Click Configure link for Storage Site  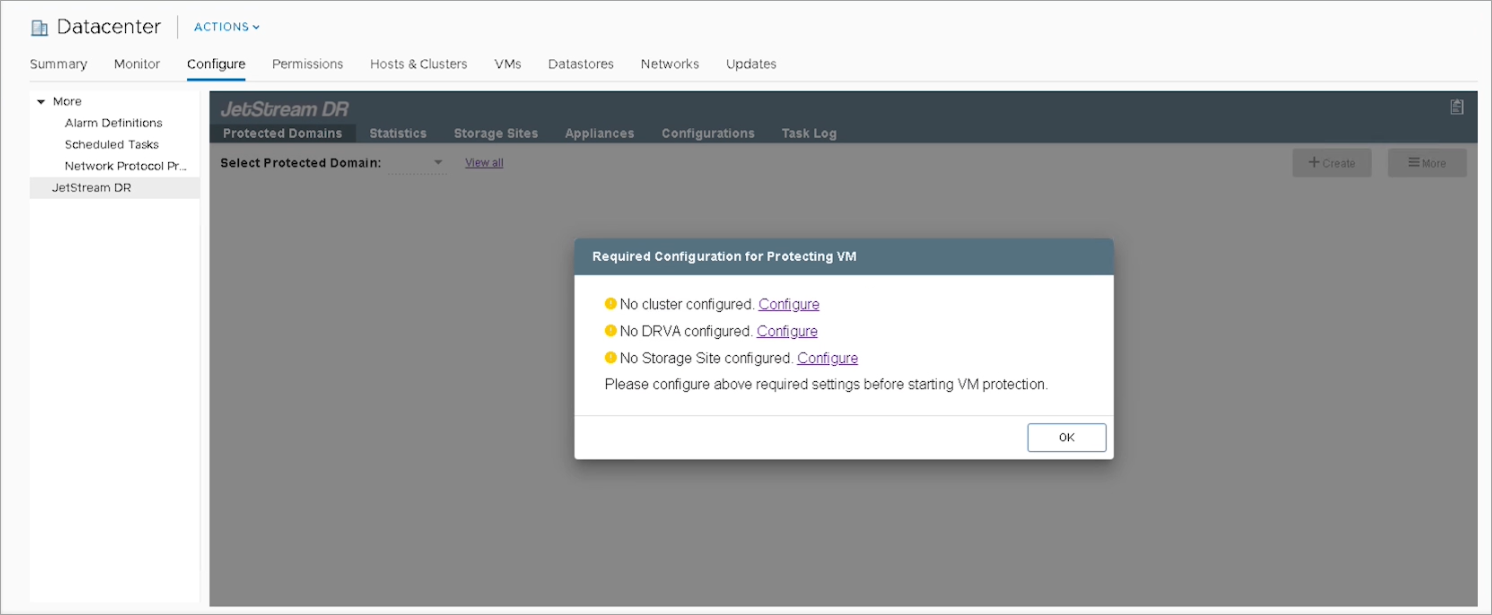827,358
